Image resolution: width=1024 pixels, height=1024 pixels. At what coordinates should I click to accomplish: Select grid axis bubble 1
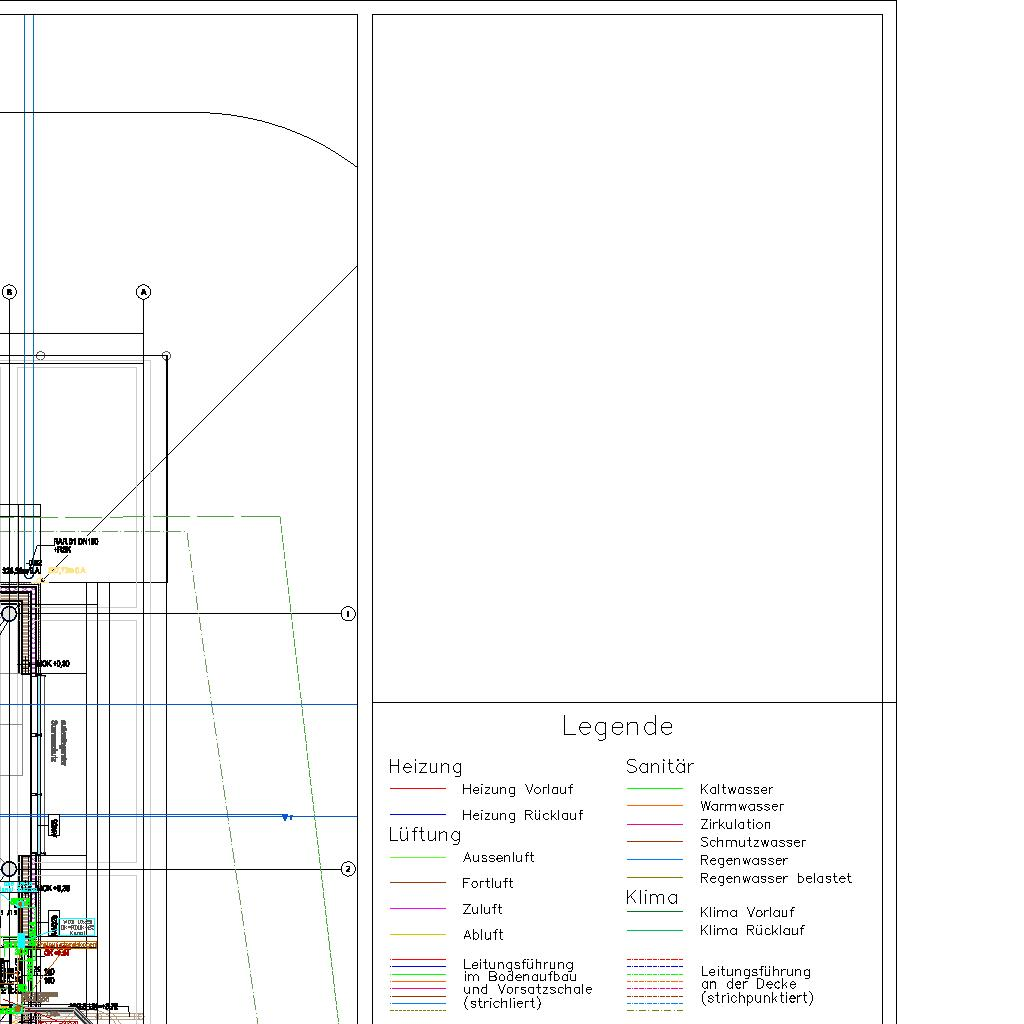pos(348,614)
